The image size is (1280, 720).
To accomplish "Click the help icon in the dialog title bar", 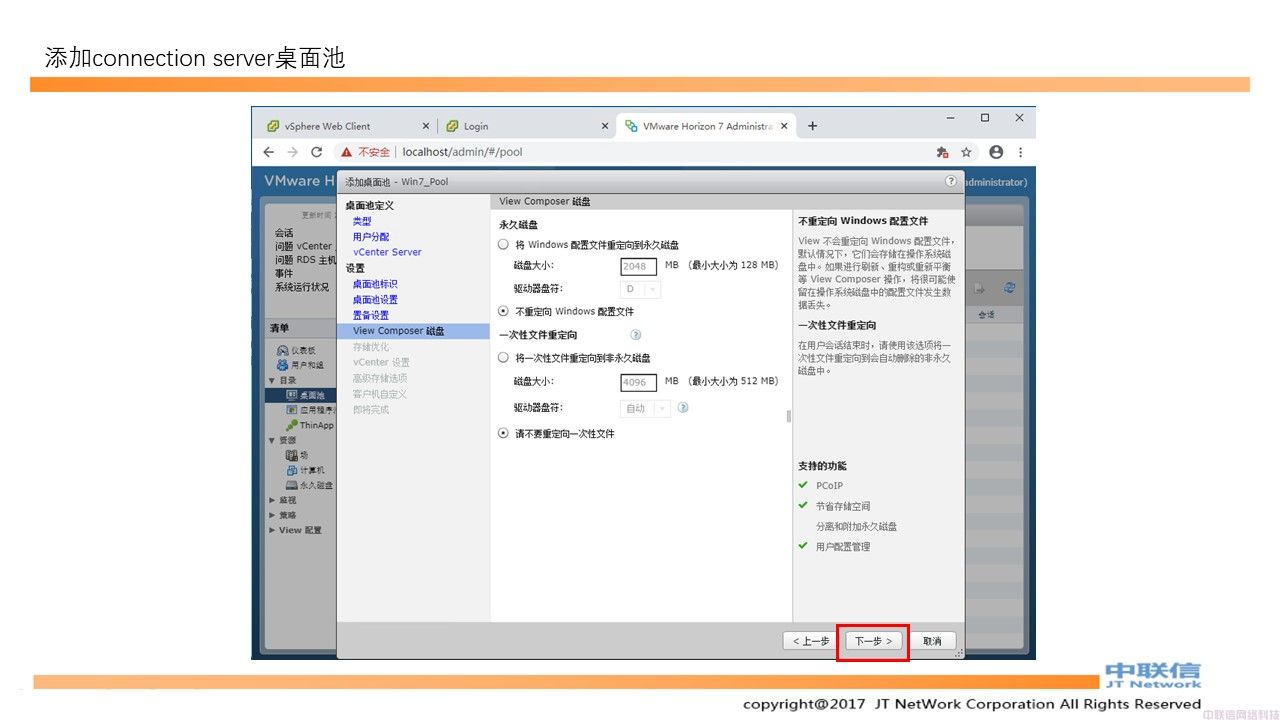I will [950, 181].
